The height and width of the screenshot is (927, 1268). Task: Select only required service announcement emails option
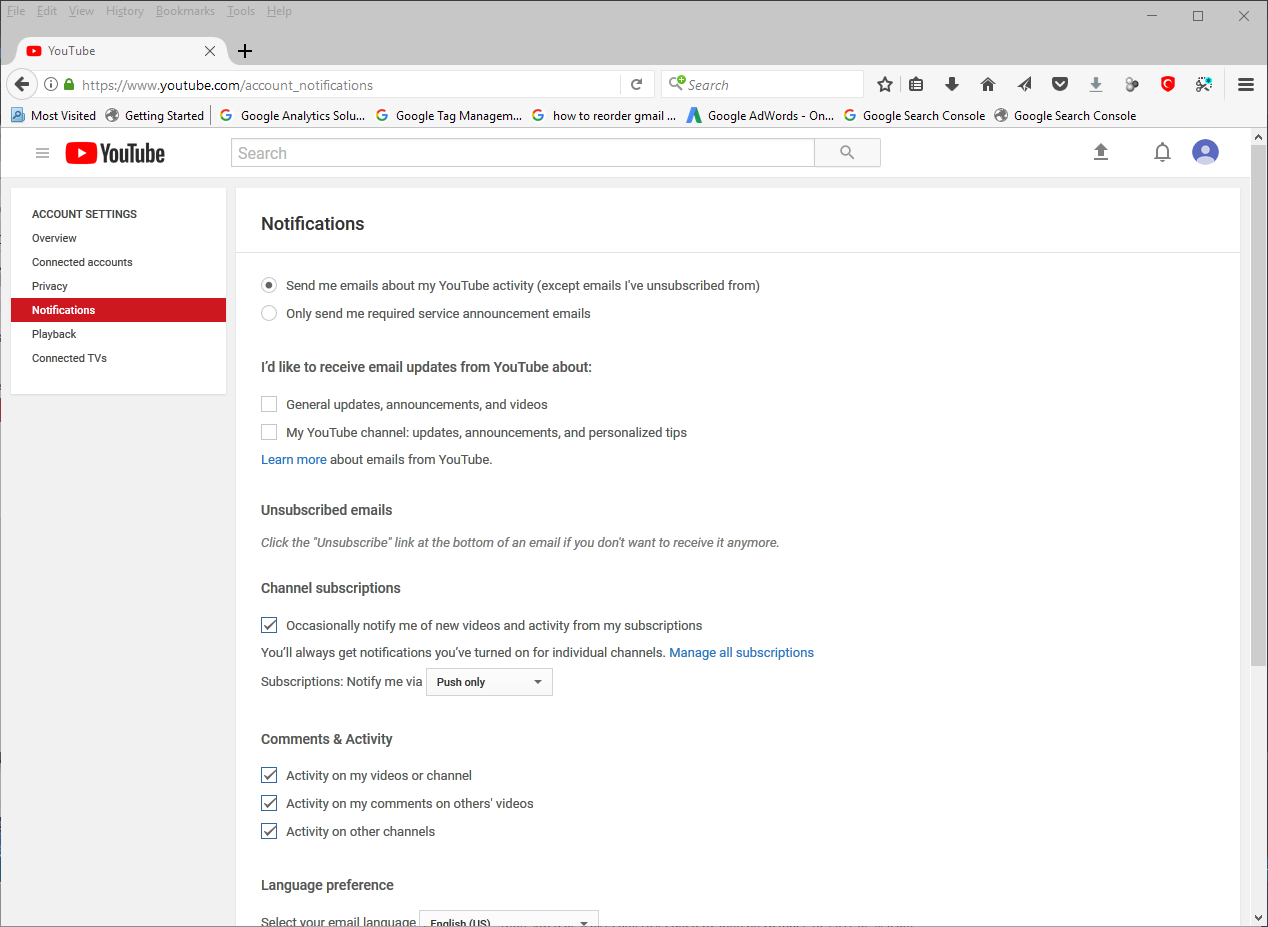point(269,313)
